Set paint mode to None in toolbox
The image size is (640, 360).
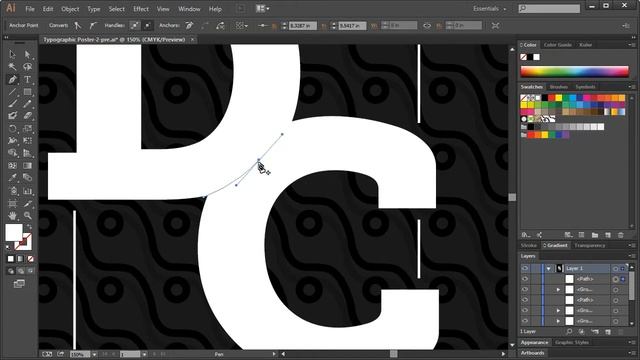(30, 259)
